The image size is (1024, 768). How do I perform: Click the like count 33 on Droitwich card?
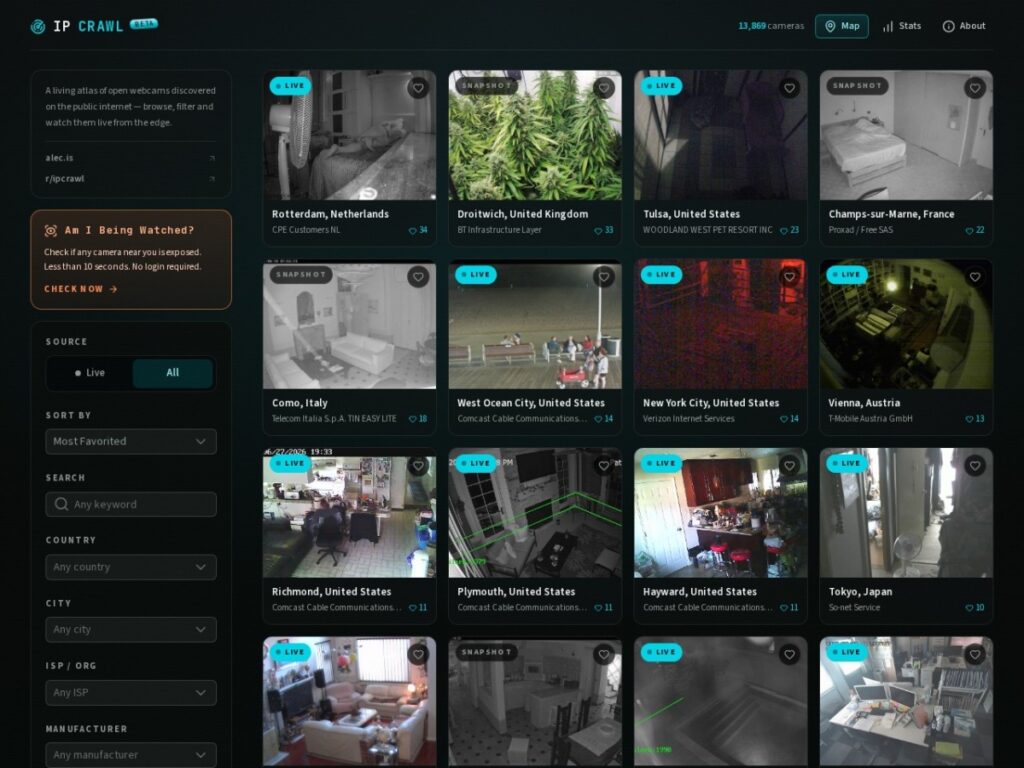point(603,230)
